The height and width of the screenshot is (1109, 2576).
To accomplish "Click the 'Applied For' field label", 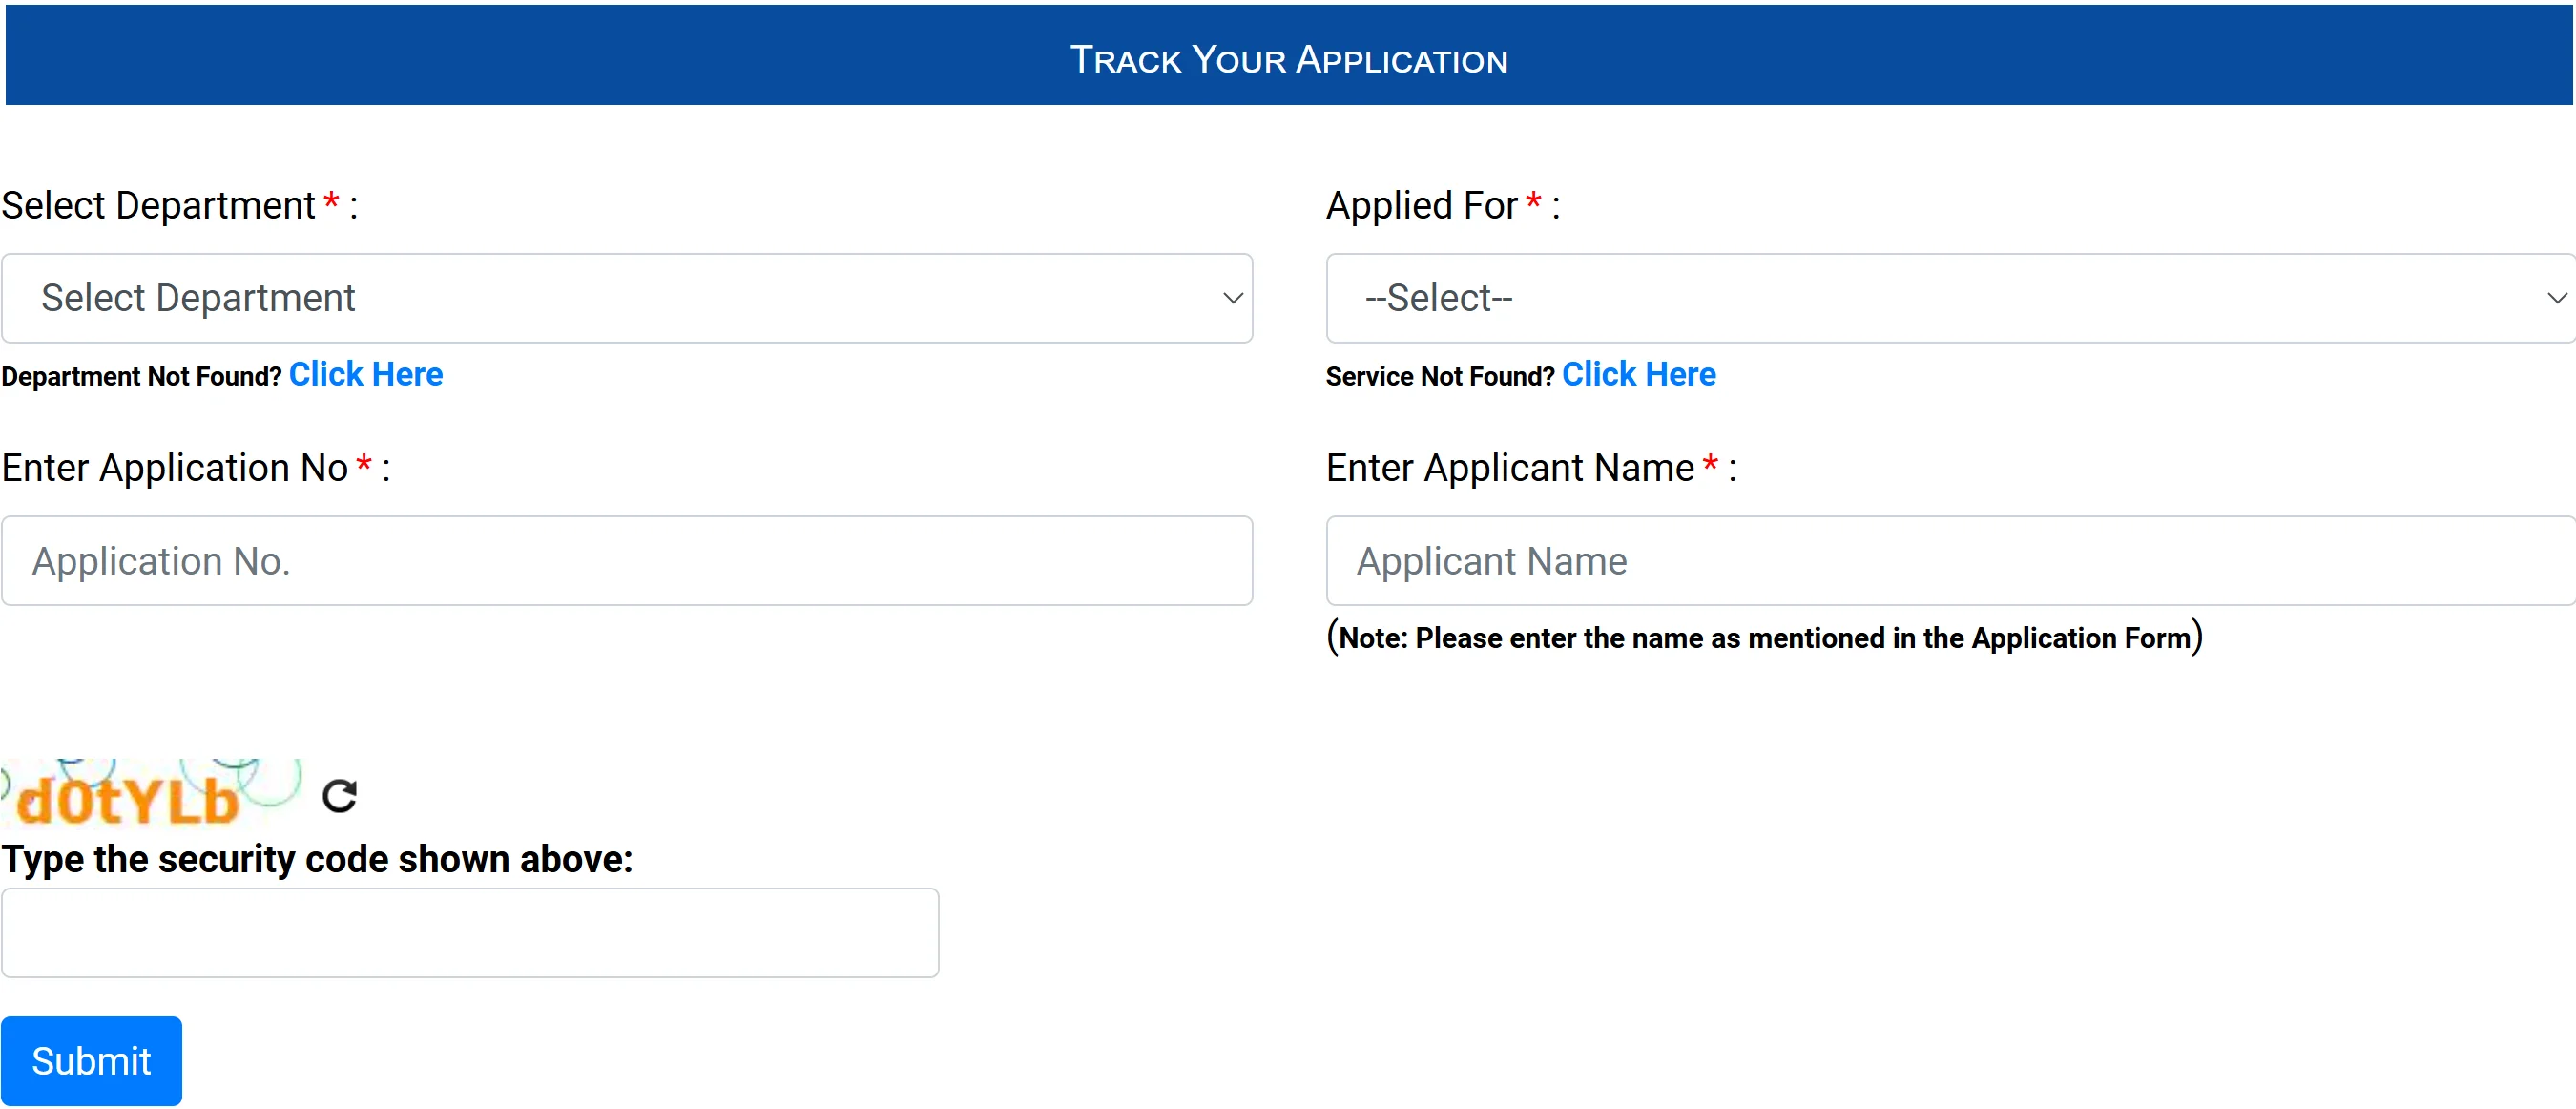I will point(1421,206).
